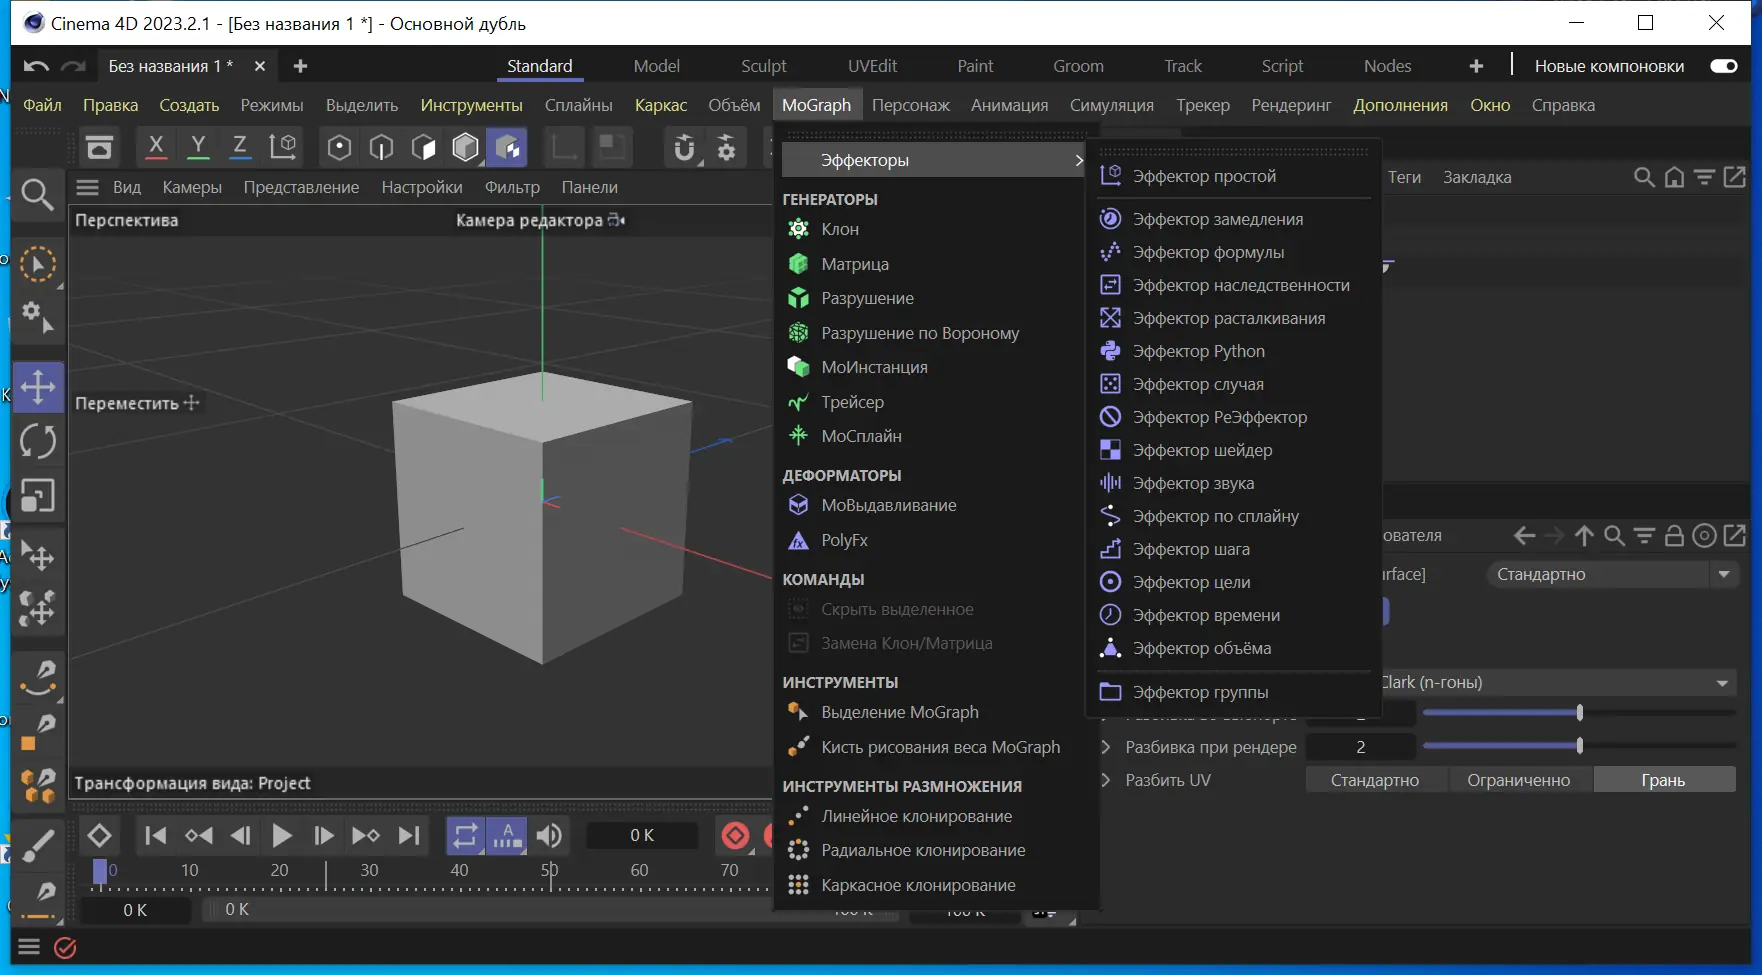Toggle the Новые компоновки switch
This screenshot has width=1762, height=975.
coord(1723,66)
